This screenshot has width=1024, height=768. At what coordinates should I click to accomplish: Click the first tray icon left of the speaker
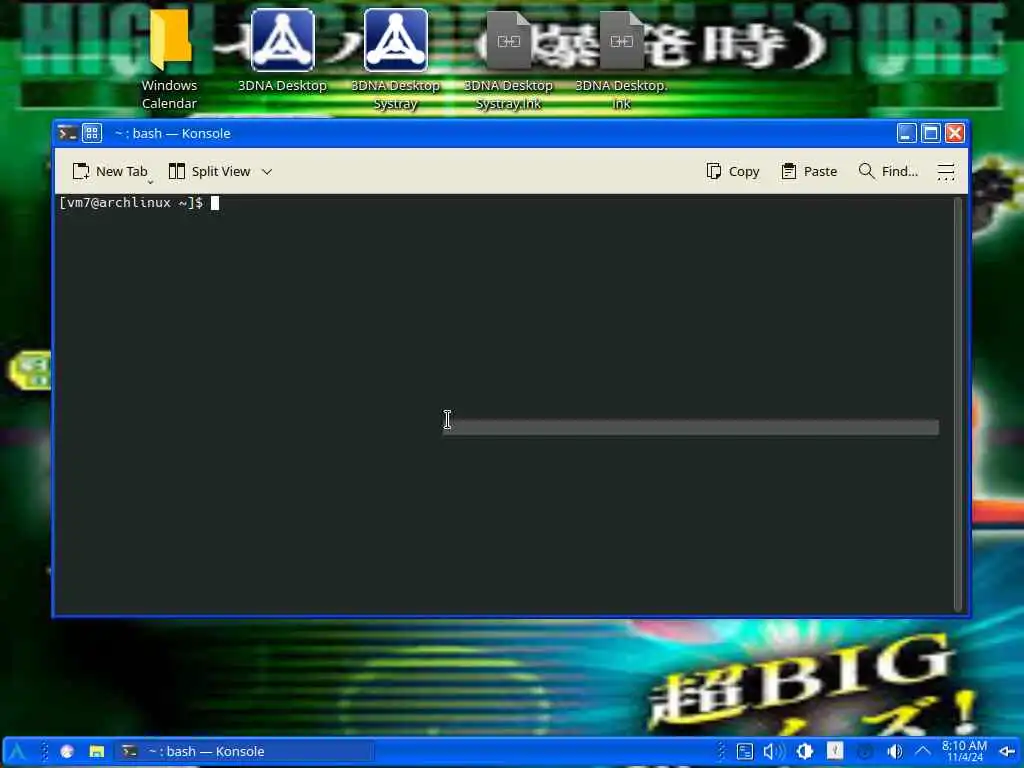point(744,752)
